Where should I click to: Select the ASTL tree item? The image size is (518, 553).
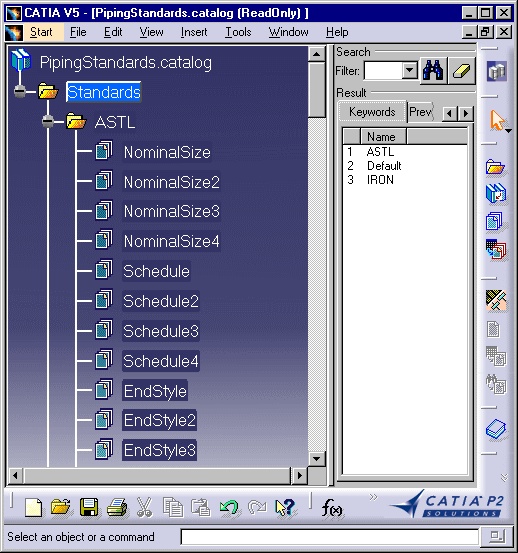(115, 122)
